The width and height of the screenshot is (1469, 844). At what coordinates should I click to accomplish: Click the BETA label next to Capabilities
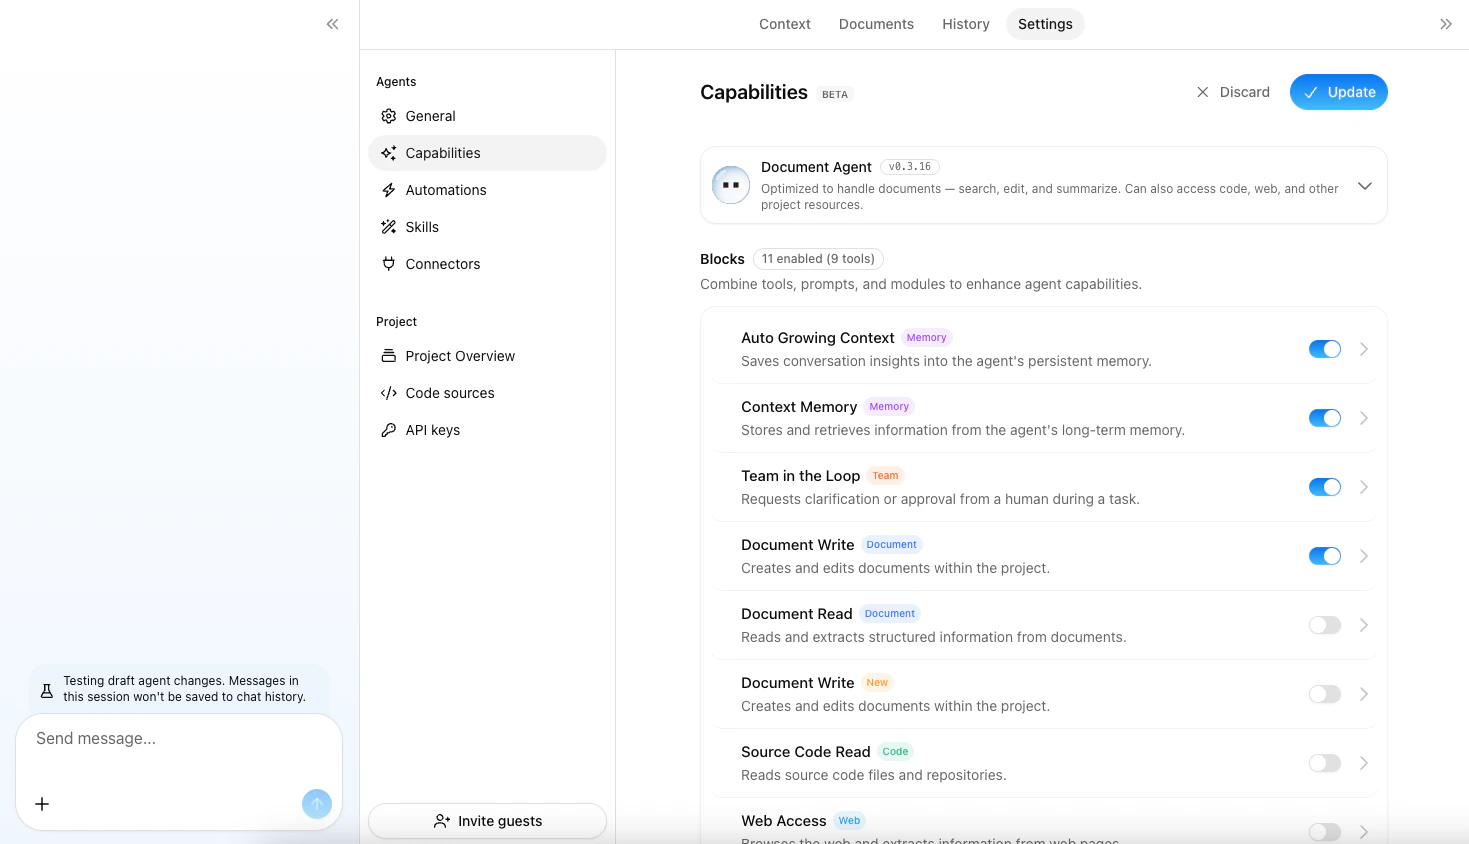(x=835, y=95)
